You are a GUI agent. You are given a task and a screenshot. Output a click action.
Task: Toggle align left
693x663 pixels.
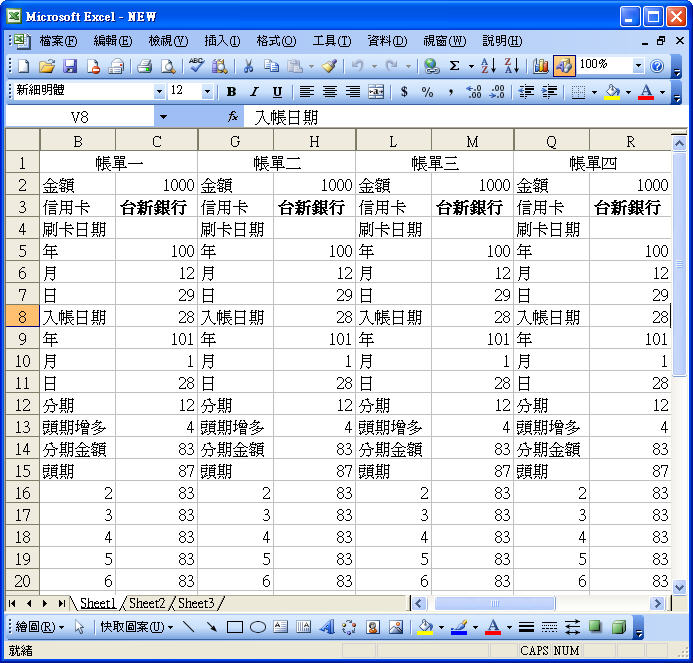[x=306, y=92]
